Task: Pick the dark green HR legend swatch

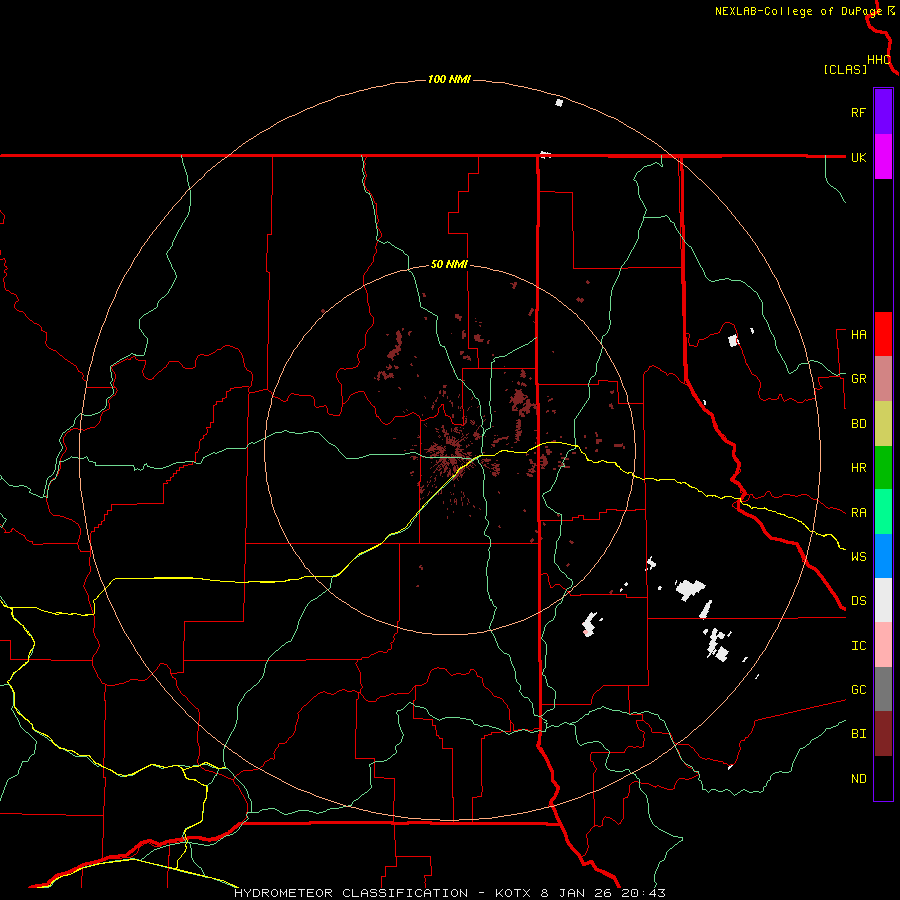Action: (x=883, y=468)
